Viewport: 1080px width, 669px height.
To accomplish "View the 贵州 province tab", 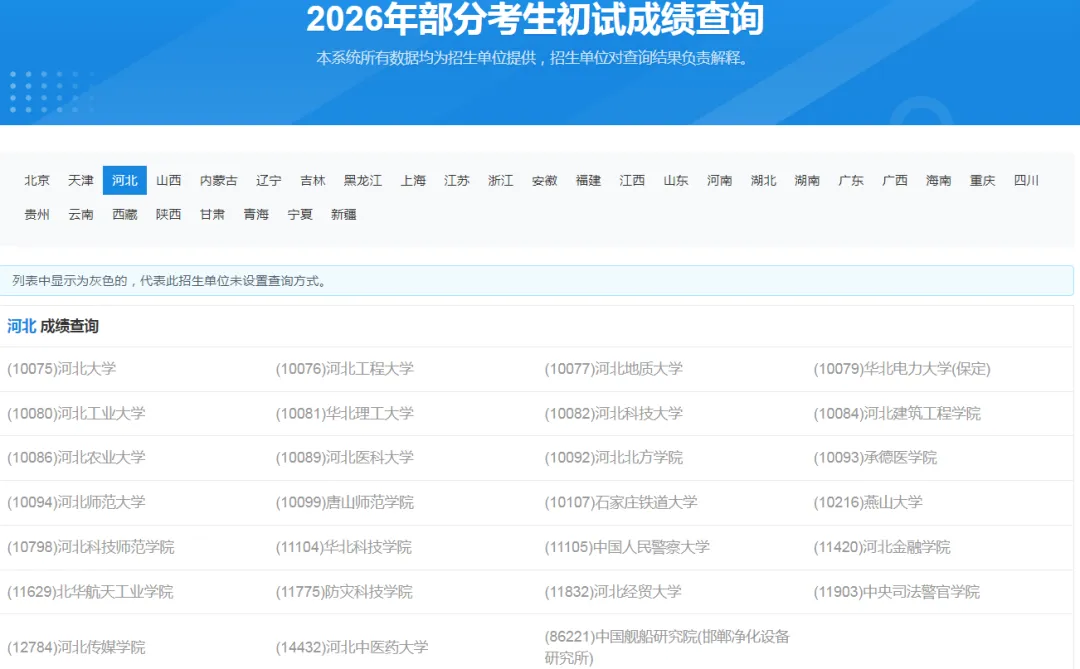I will click(37, 215).
